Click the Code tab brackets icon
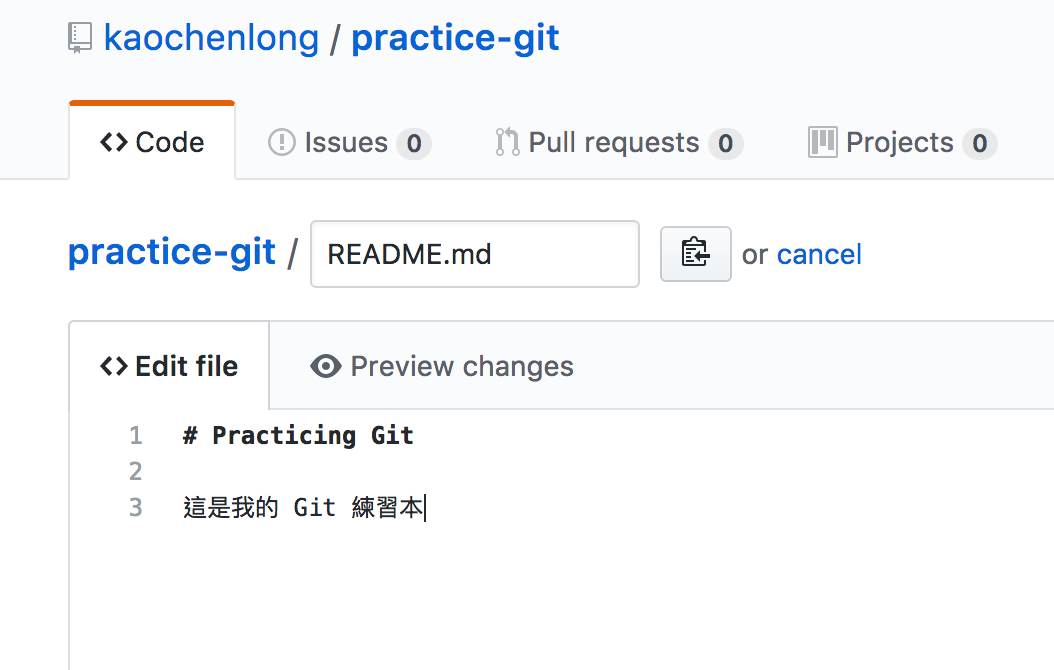 point(114,142)
